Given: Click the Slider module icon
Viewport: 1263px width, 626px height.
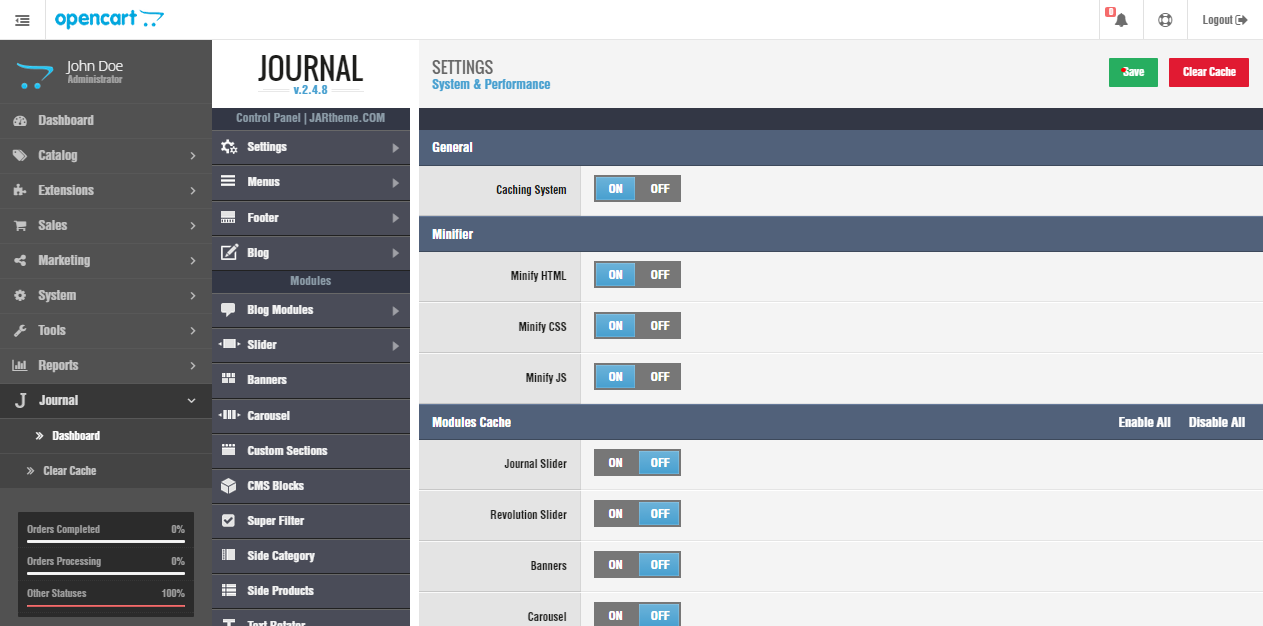Looking at the screenshot, I should pos(229,344).
